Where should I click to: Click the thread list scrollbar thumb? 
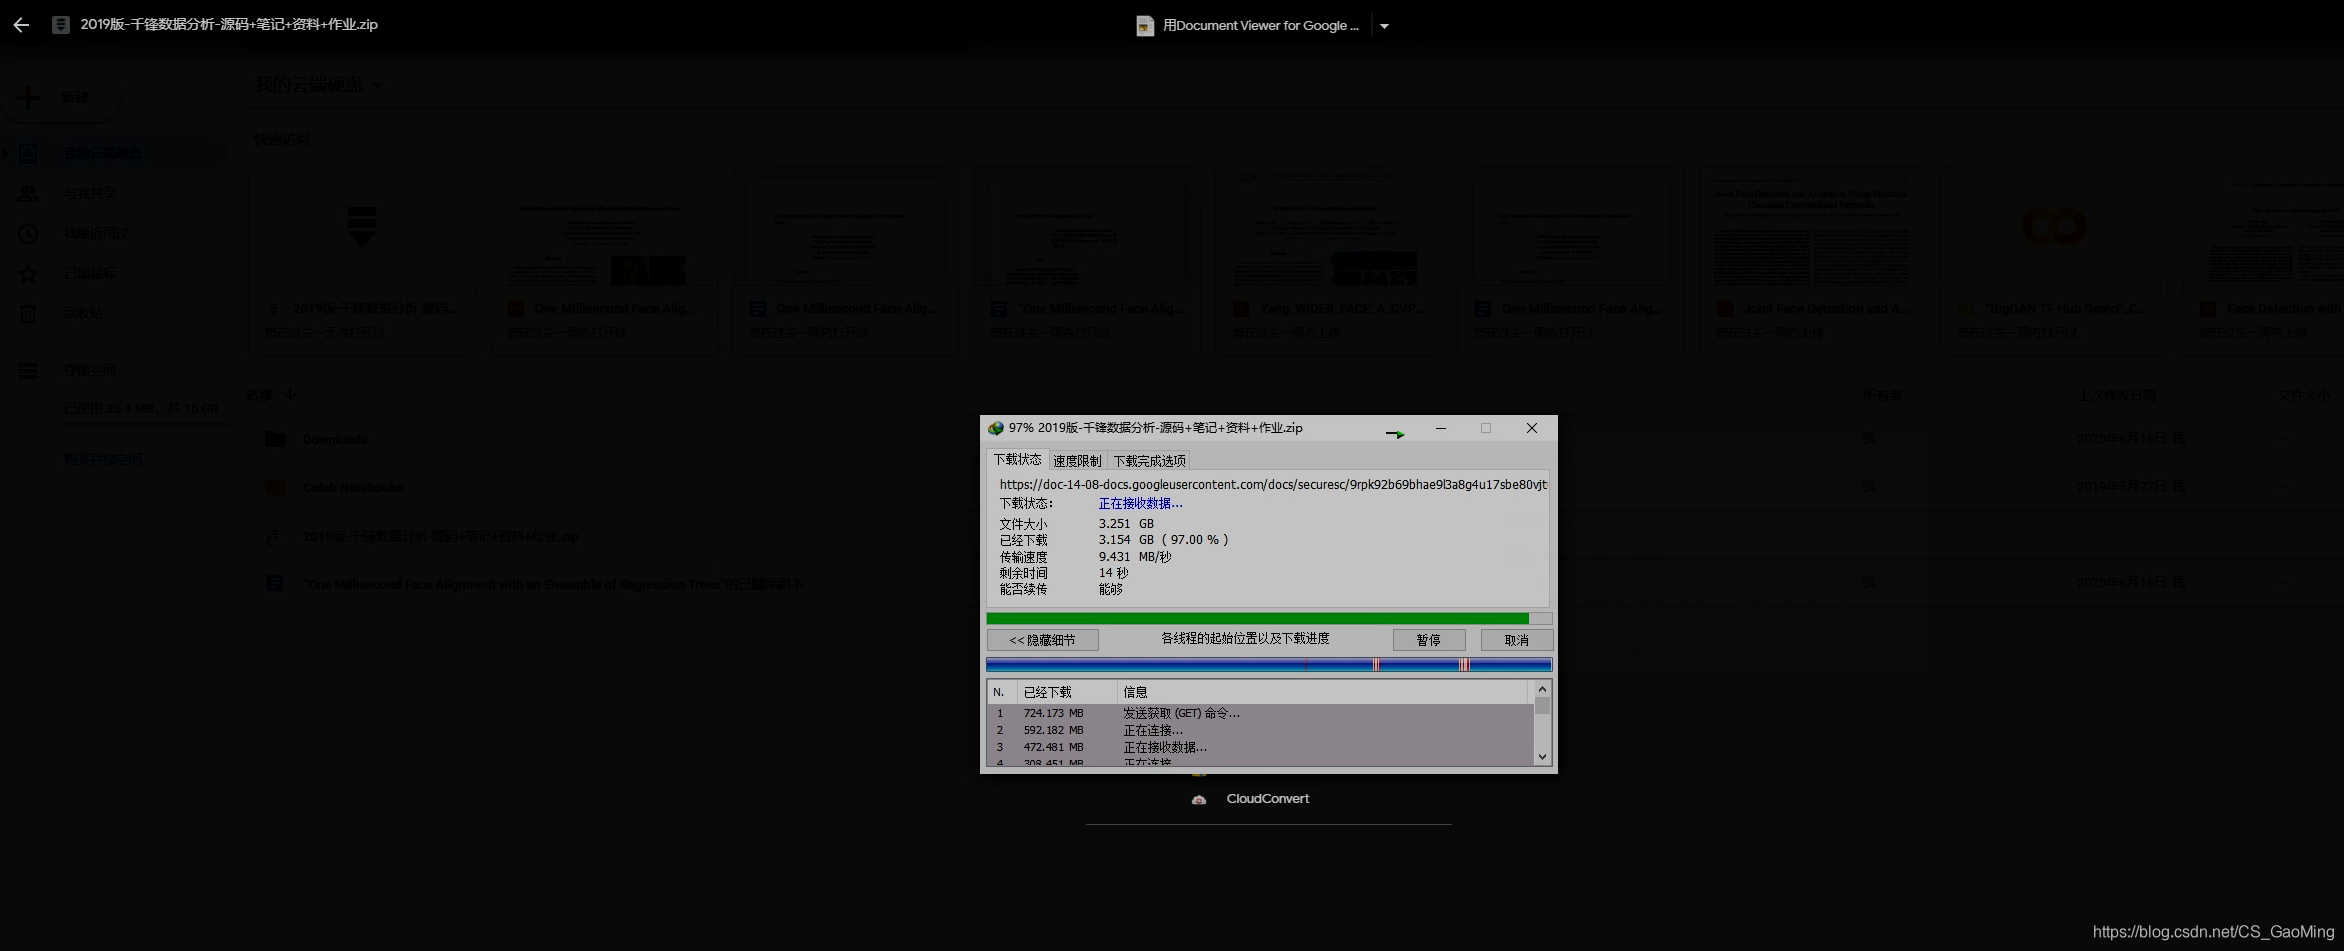[x=1542, y=706]
